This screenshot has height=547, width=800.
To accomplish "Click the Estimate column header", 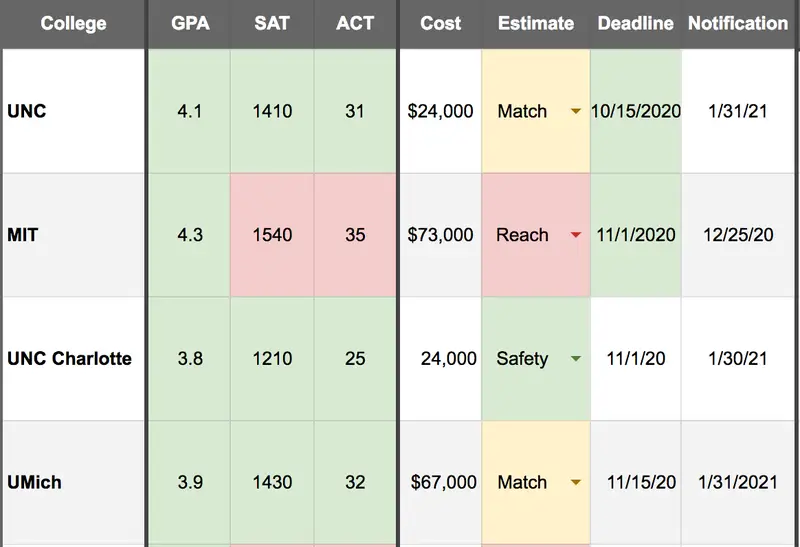I will (536, 23).
